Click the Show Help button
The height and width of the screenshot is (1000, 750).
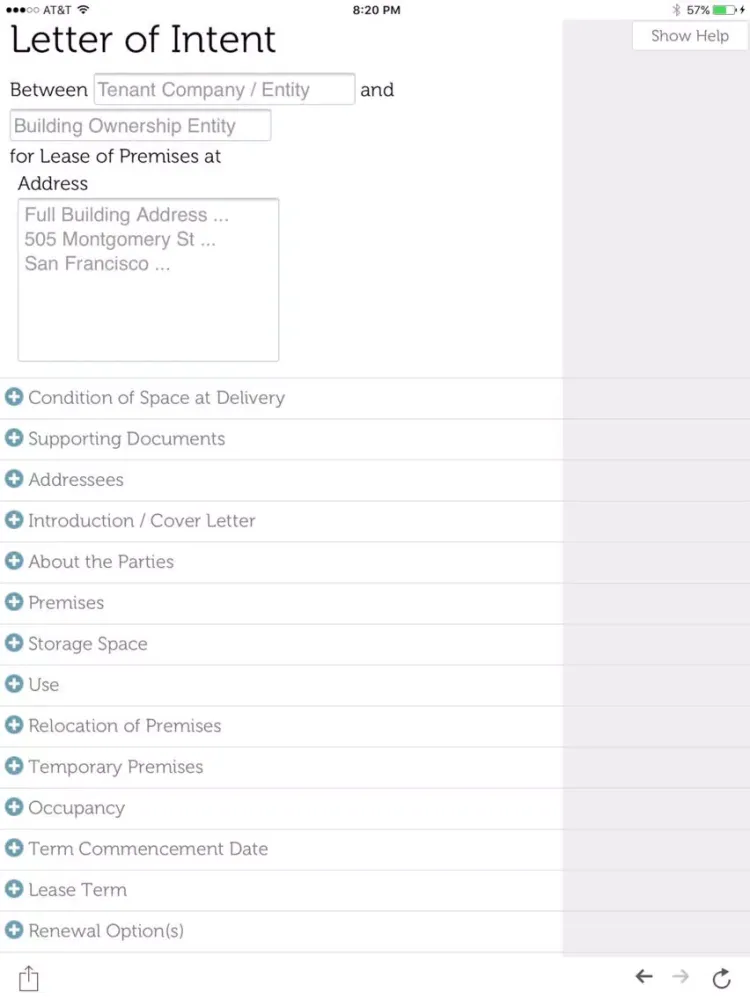pyautogui.click(x=689, y=36)
